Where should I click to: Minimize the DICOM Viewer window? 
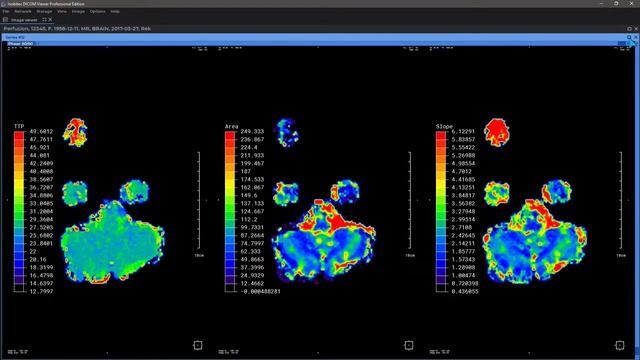coord(602,3)
